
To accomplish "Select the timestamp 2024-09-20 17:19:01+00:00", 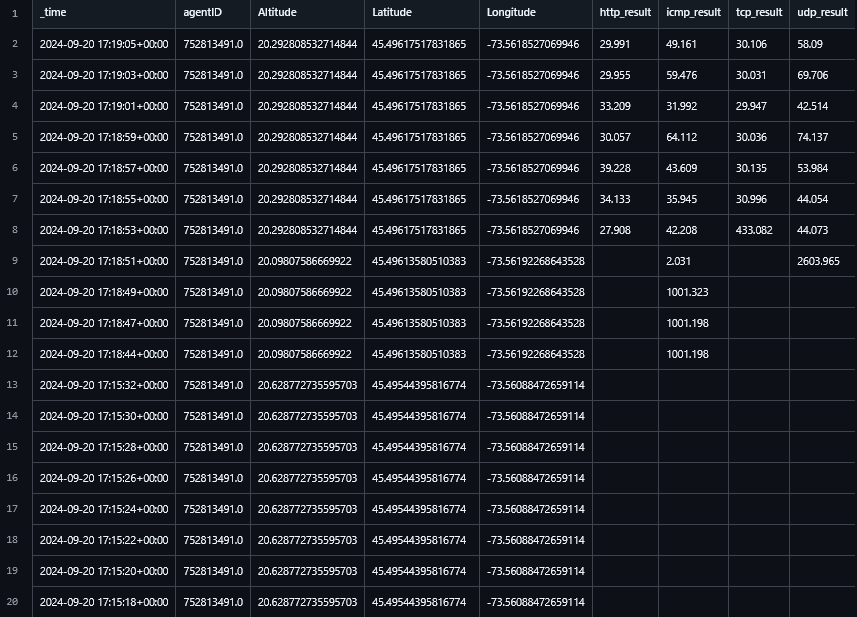I will (104, 107).
